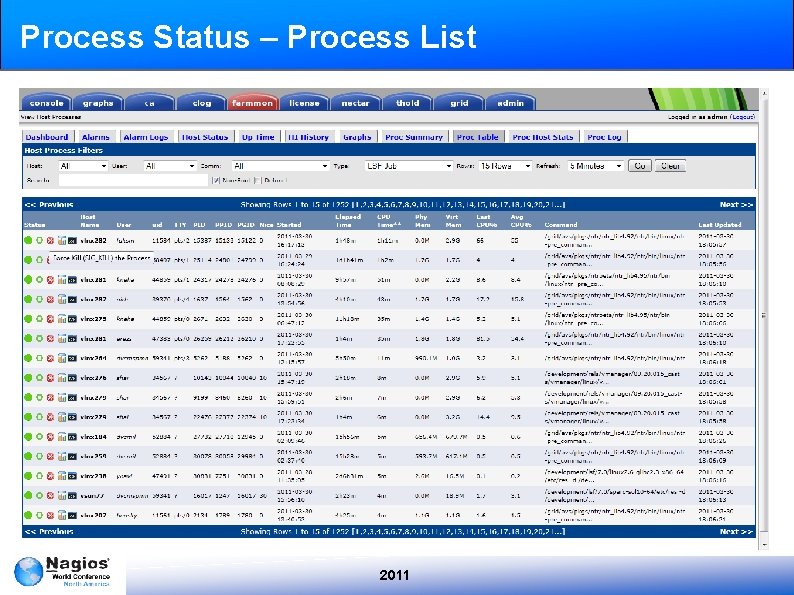Screen dimensions: 794x595
Task: Open graph icon in vlnx184 row
Action: point(62,437)
